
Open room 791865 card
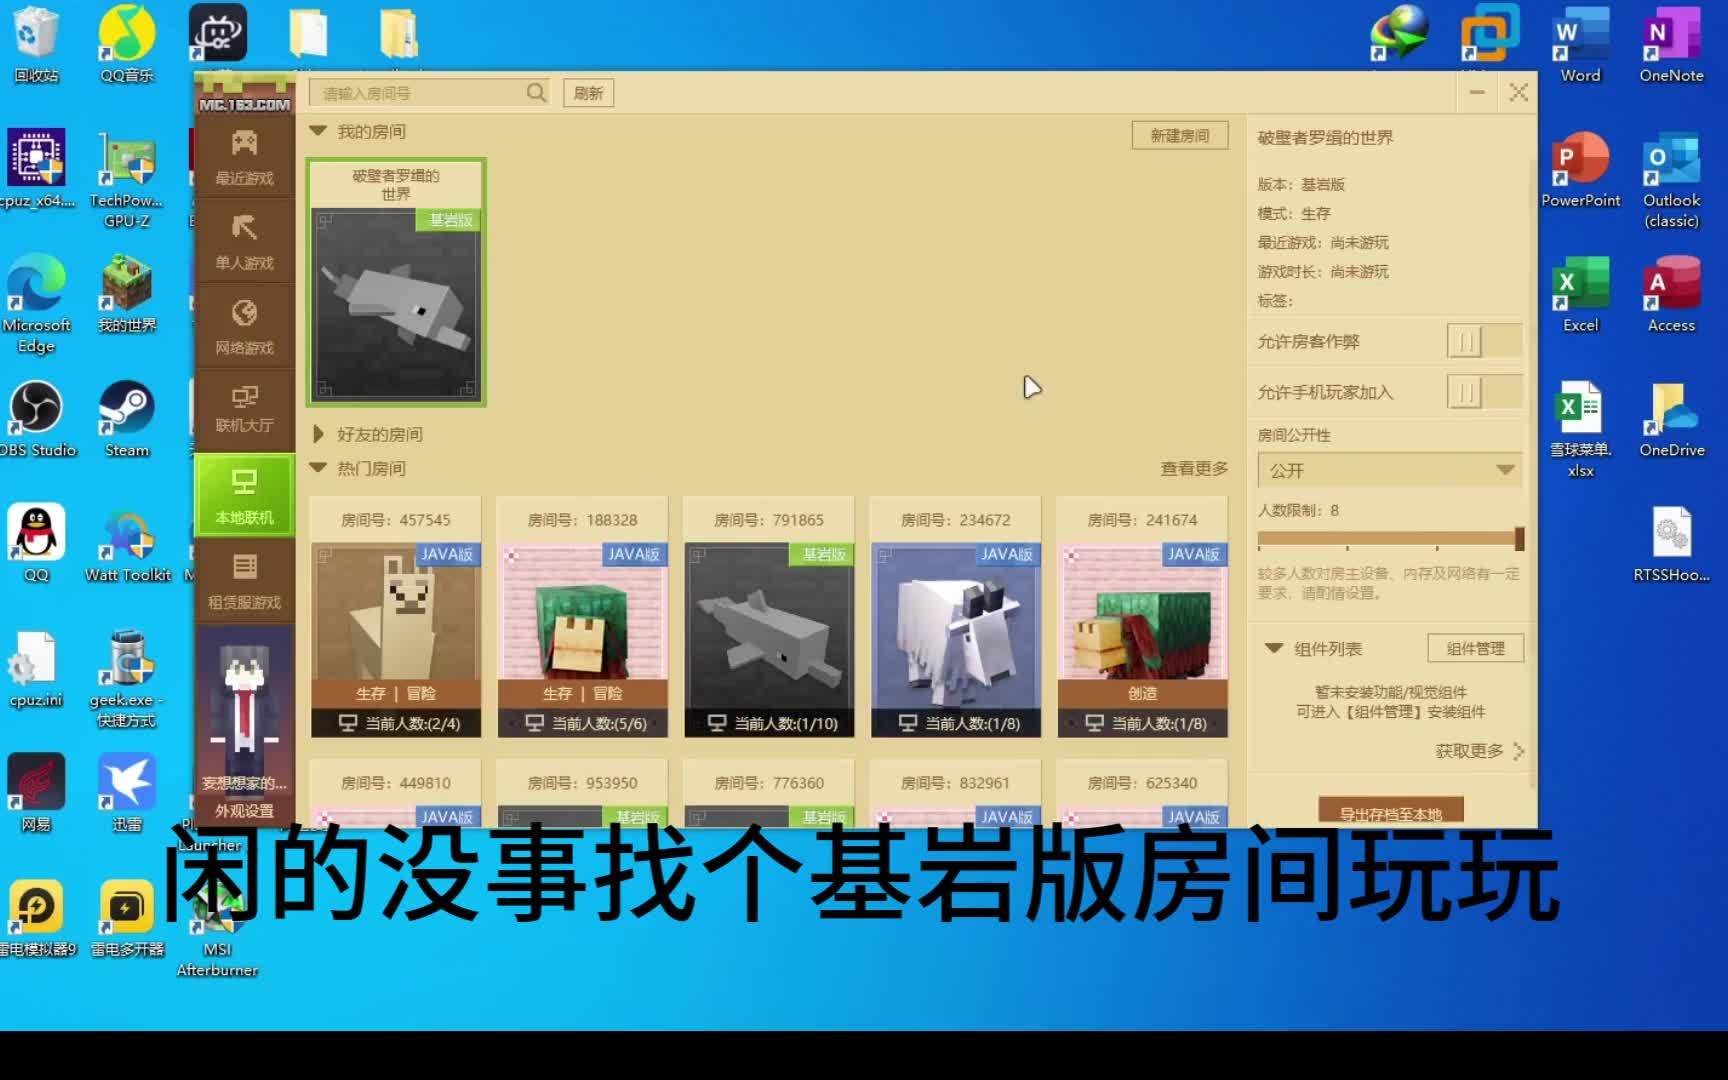click(769, 617)
